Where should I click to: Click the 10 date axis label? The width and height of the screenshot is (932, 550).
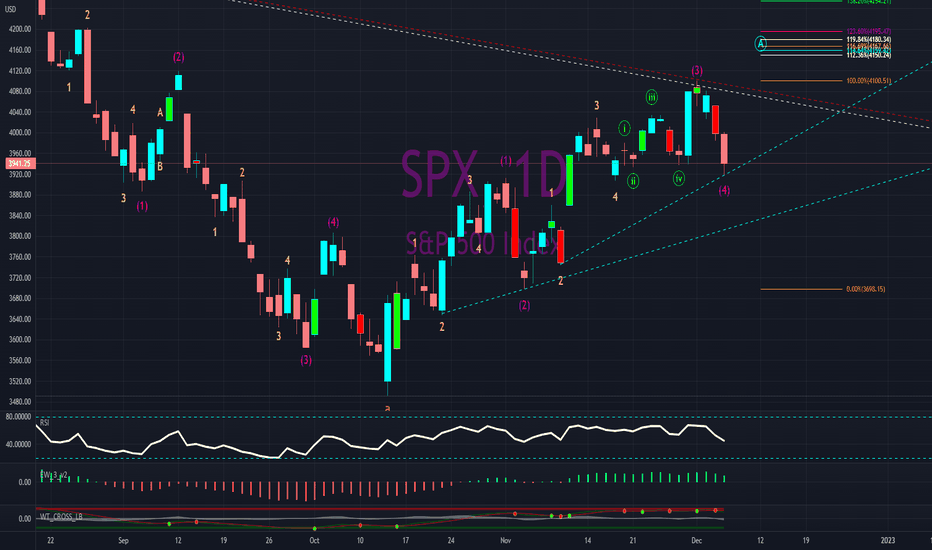(360, 540)
